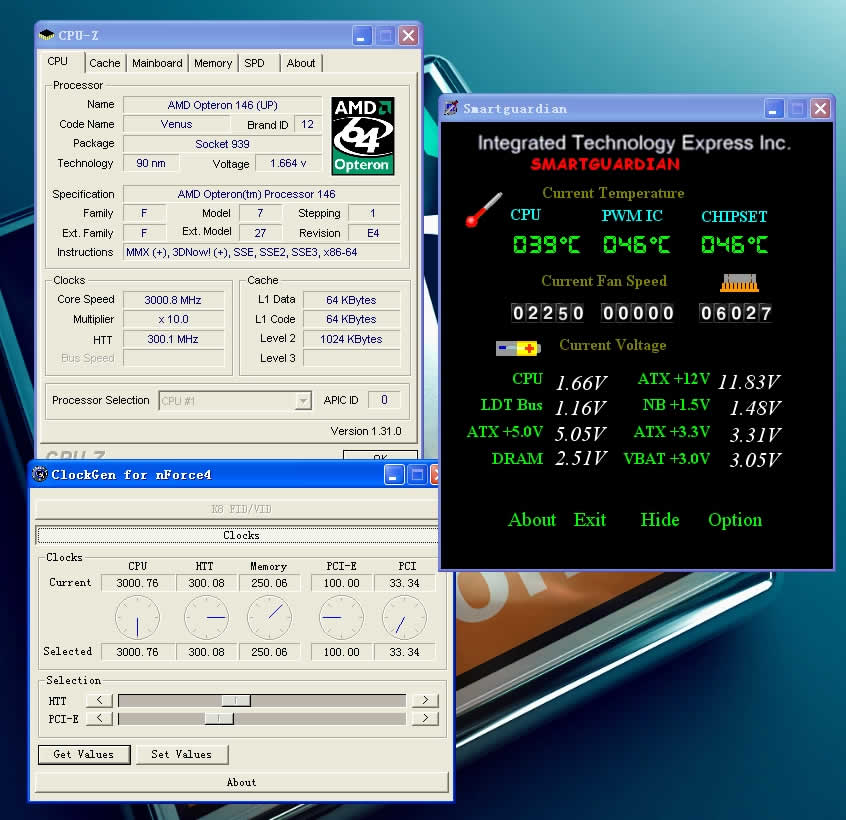Image resolution: width=846 pixels, height=820 pixels.
Task: Click the AMD 64 Opteron logo
Action: click(x=363, y=136)
